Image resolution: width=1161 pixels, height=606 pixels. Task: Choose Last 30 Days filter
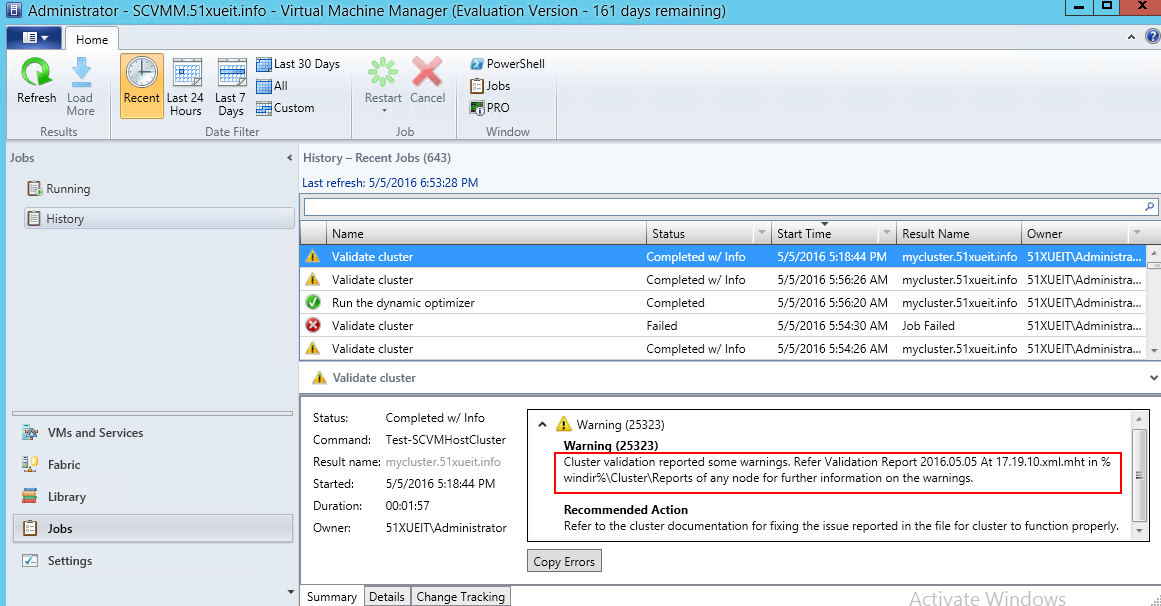click(298, 64)
